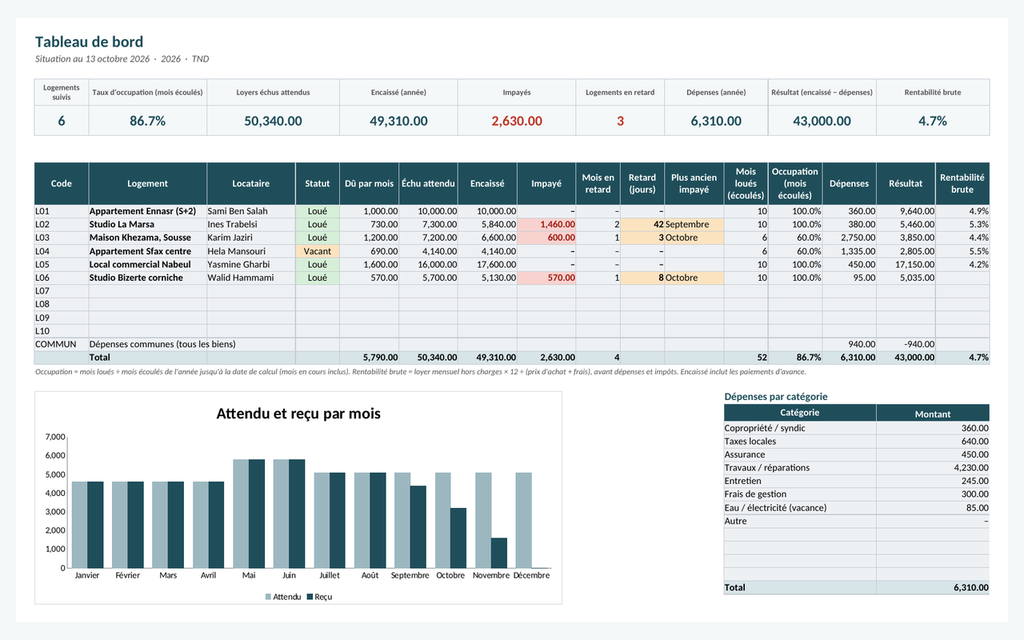Select cell Appartement Ennasr (S+2)

[x=147, y=211]
